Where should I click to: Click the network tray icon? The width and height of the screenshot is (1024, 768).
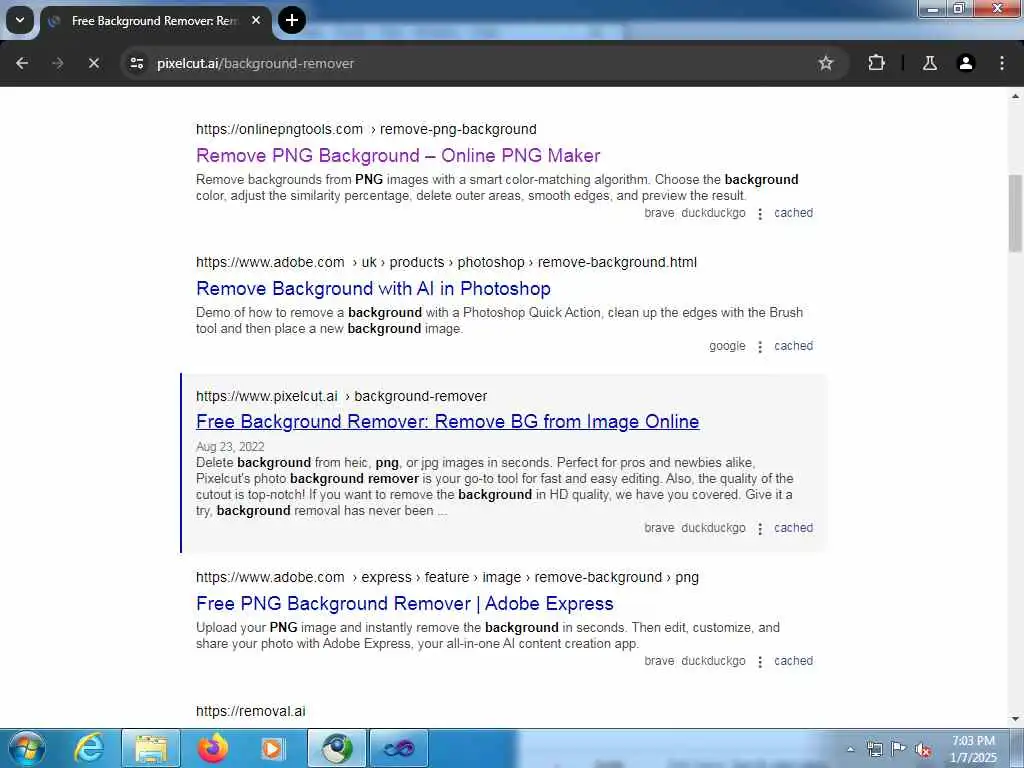pos(874,749)
